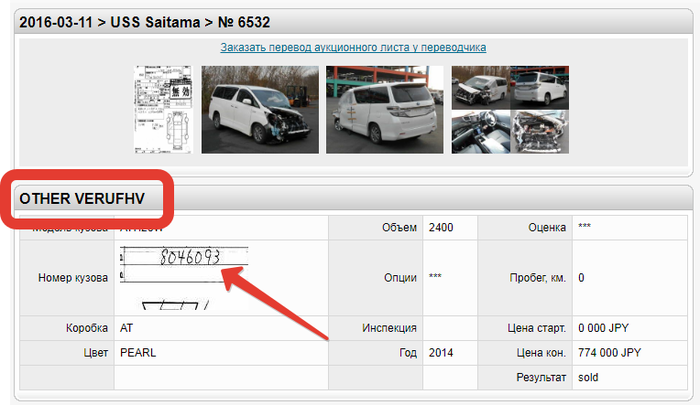The width and height of the screenshot is (700, 405).
Task: Open the rear view white van photo
Action: [385, 110]
